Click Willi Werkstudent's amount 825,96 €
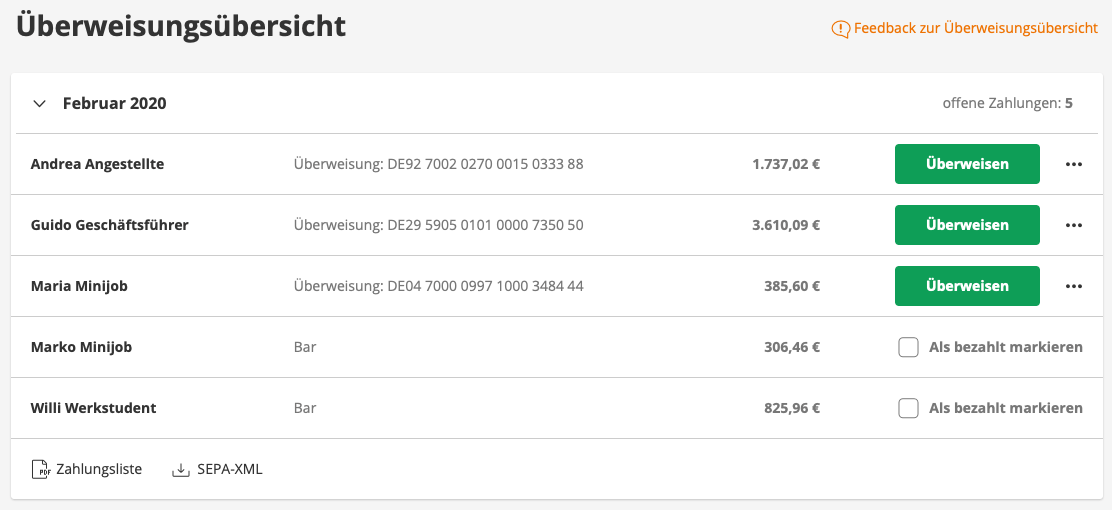This screenshot has width=1112, height=510. pos(785,409)
